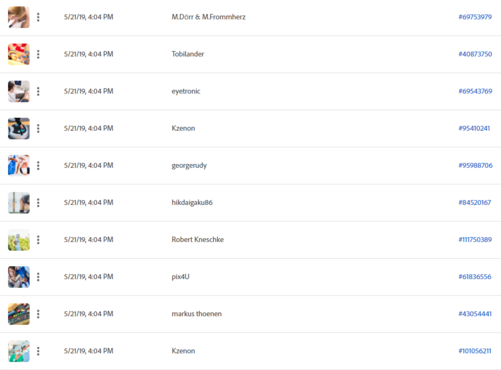Open three-dot menu for pix4U row
Viewport: 501px width, 370px height.
coord(38,277)
